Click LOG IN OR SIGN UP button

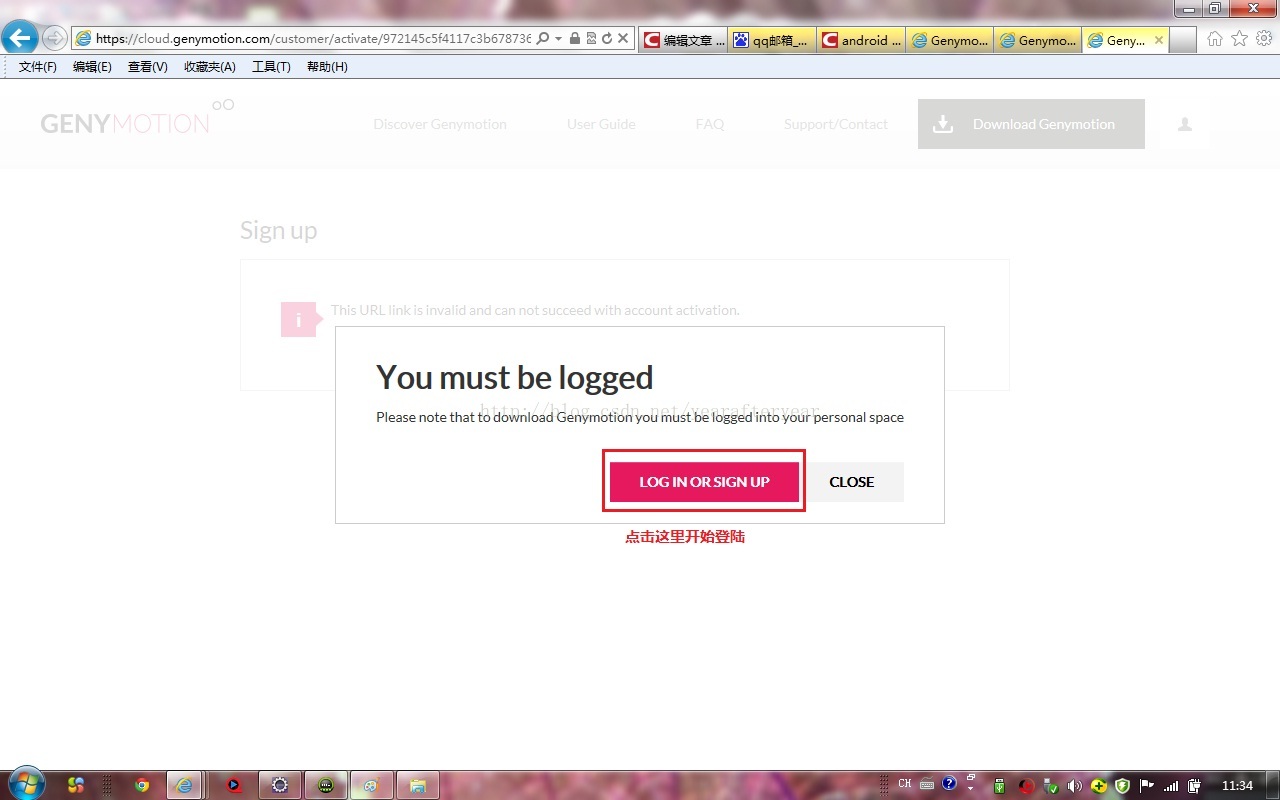[x=704, y=482]
